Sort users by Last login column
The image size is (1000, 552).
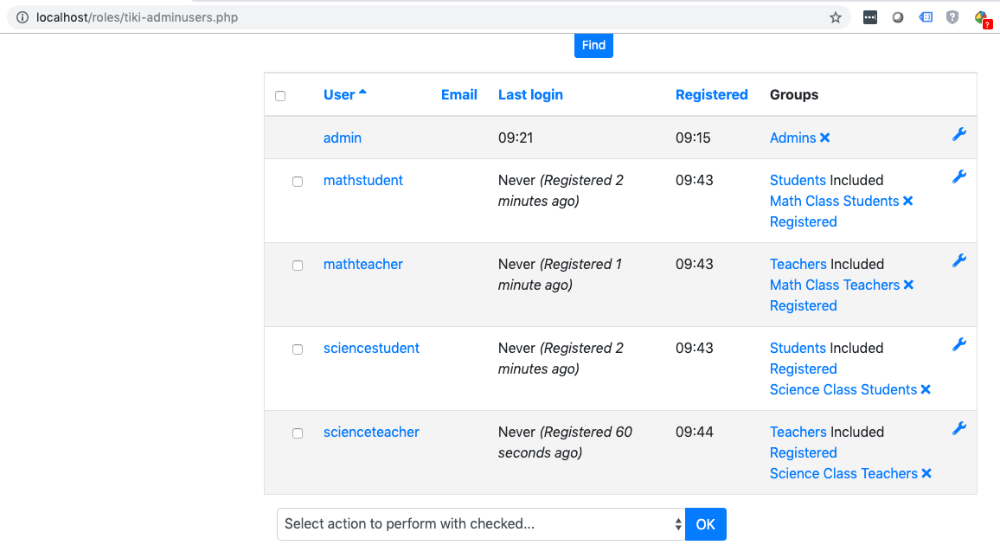(531, 94)
